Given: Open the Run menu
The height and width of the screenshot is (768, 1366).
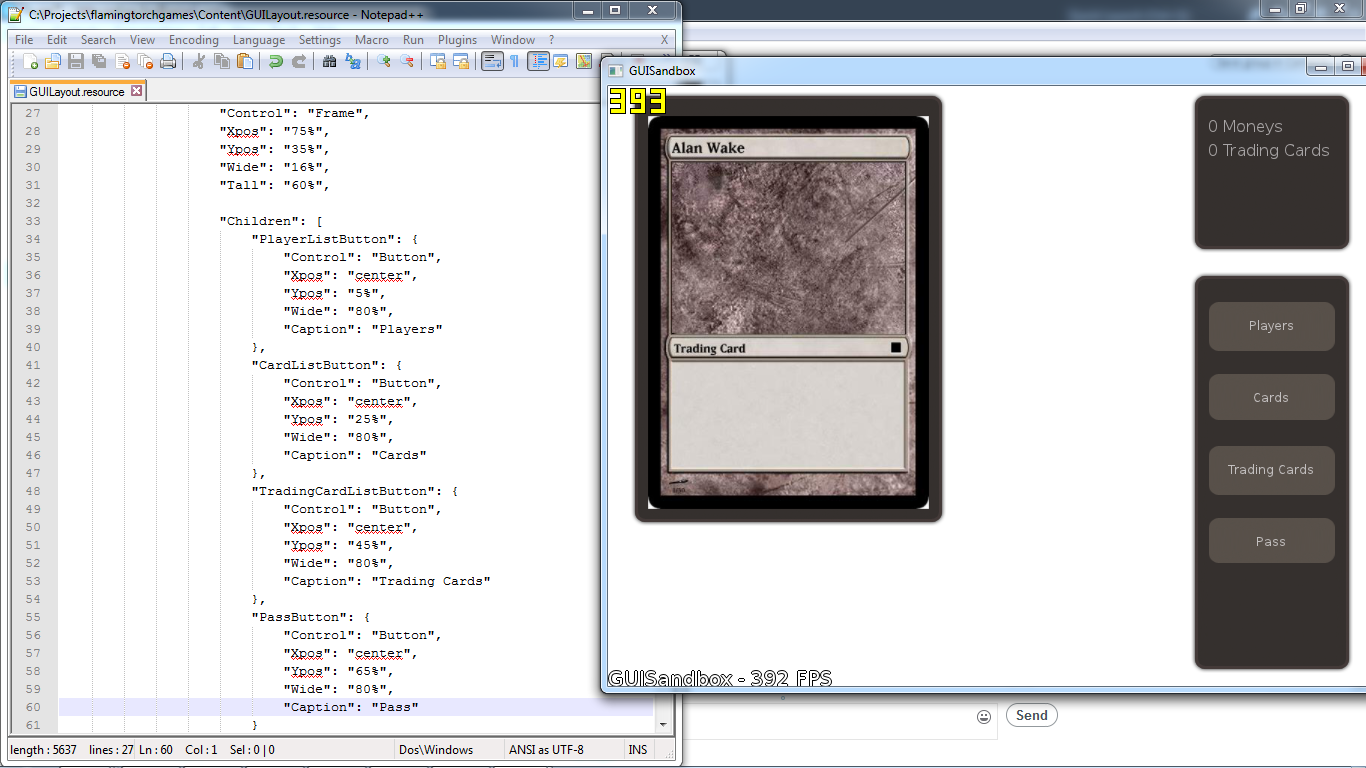Looking at the screenshot, I should click(413, 40).
